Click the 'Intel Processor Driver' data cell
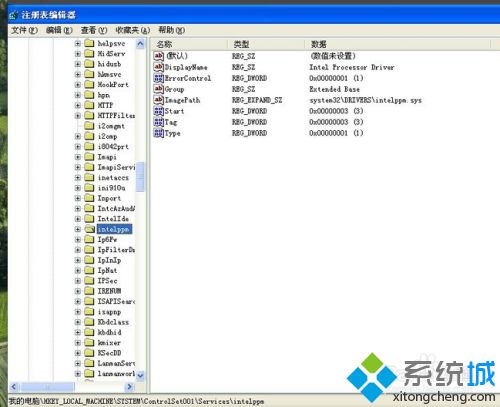This screenshot has height=407, width=500. [352, 67]
